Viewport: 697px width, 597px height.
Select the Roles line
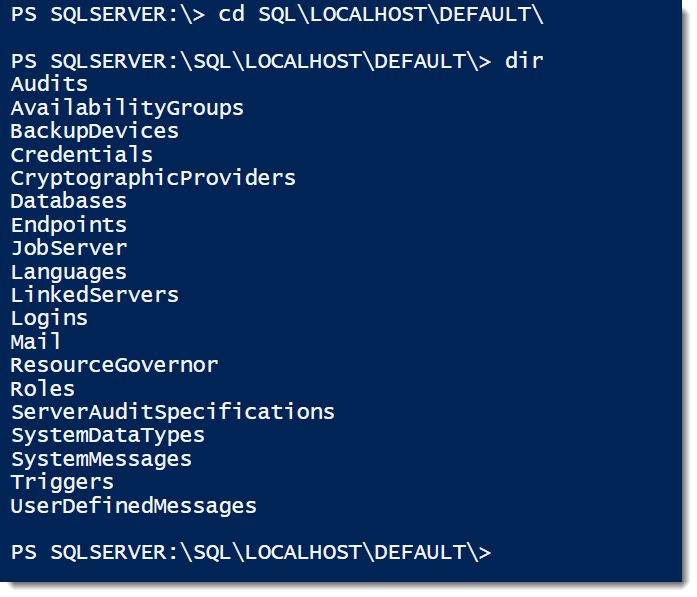[43, 389]
